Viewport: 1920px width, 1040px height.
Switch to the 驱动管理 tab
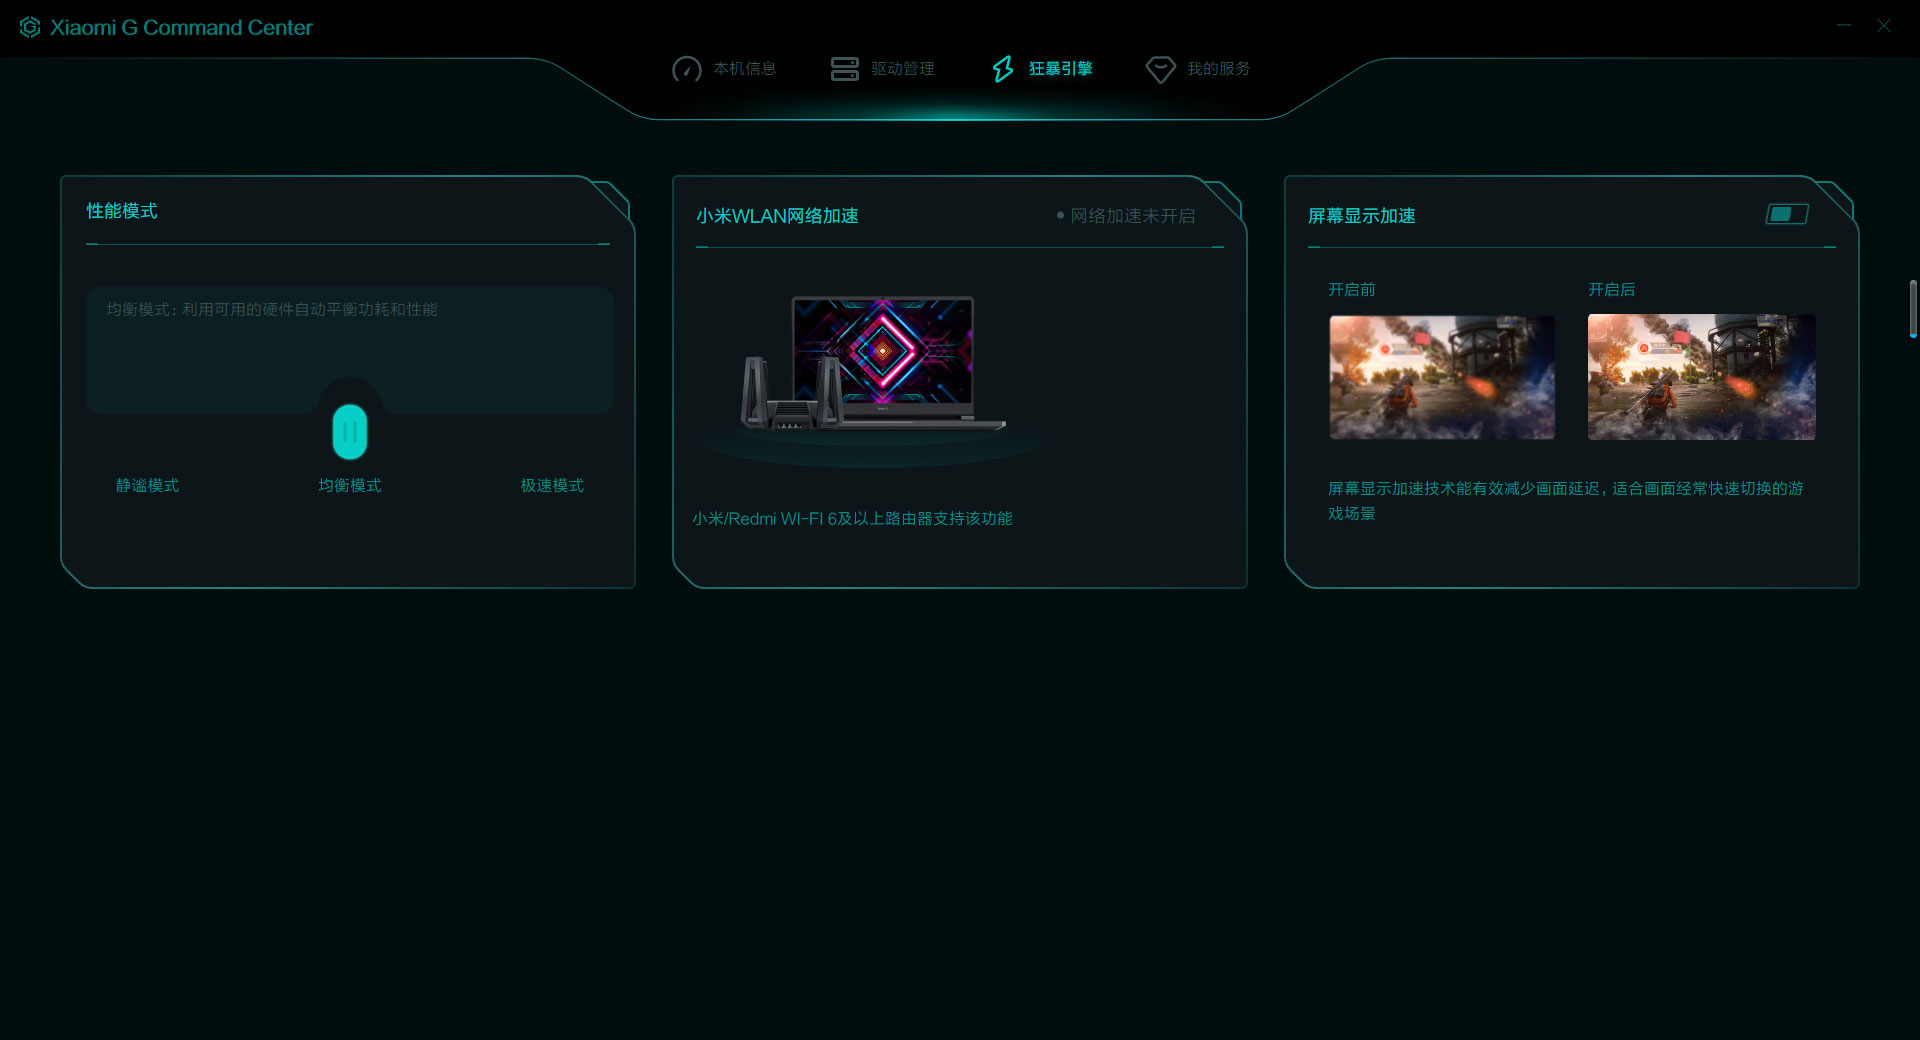coord(883,69)
